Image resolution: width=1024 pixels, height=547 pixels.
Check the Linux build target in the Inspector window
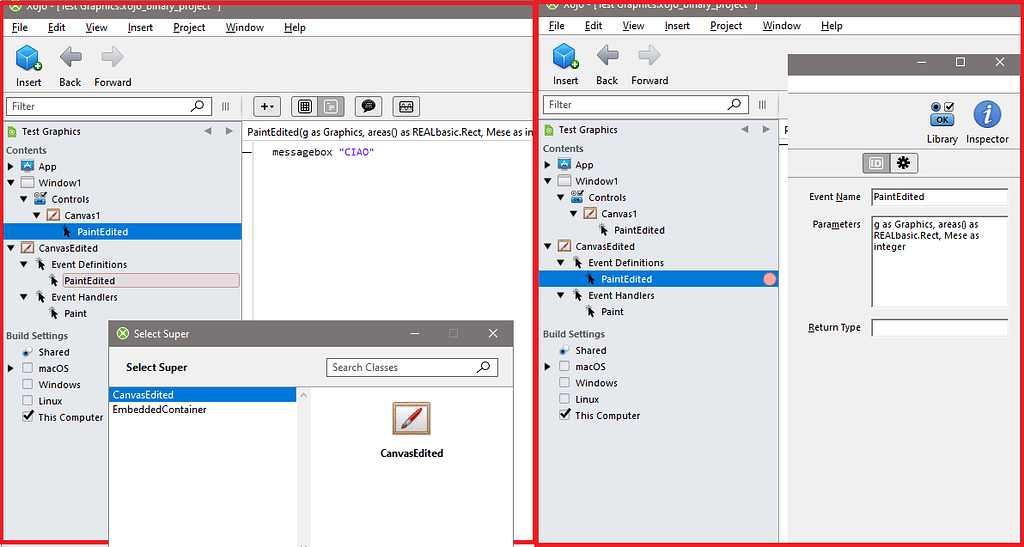564,399
